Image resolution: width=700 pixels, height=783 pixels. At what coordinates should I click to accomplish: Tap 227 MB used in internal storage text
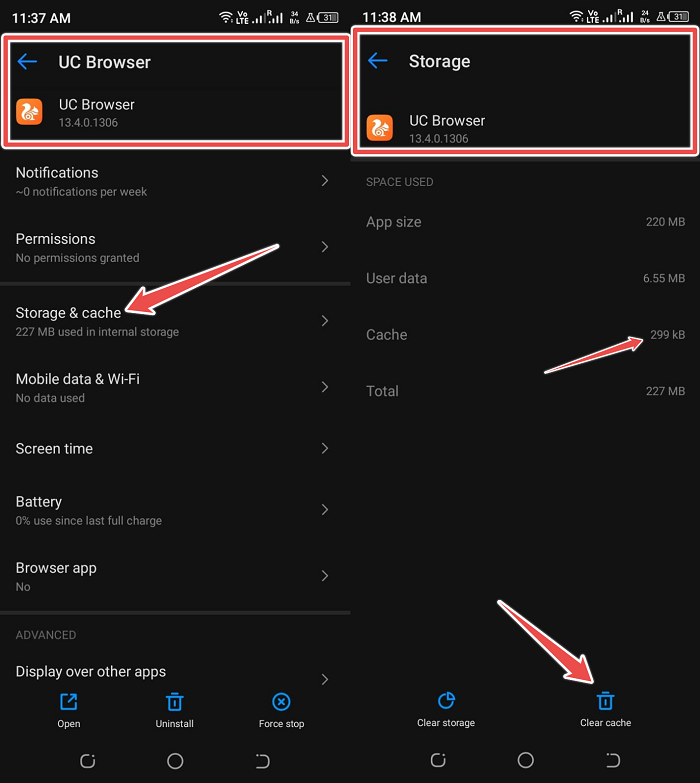point(97,332)
